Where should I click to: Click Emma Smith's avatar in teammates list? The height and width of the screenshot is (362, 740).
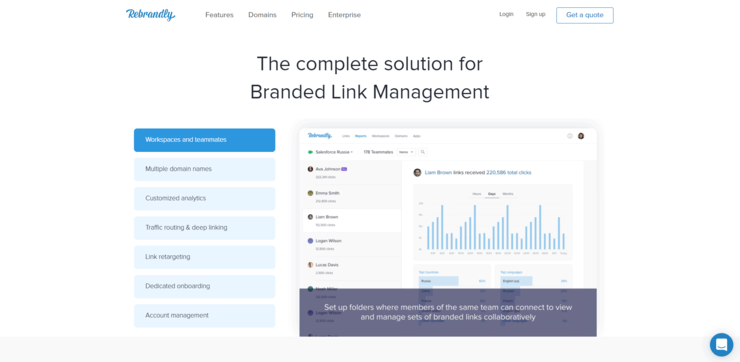[310, 193]
